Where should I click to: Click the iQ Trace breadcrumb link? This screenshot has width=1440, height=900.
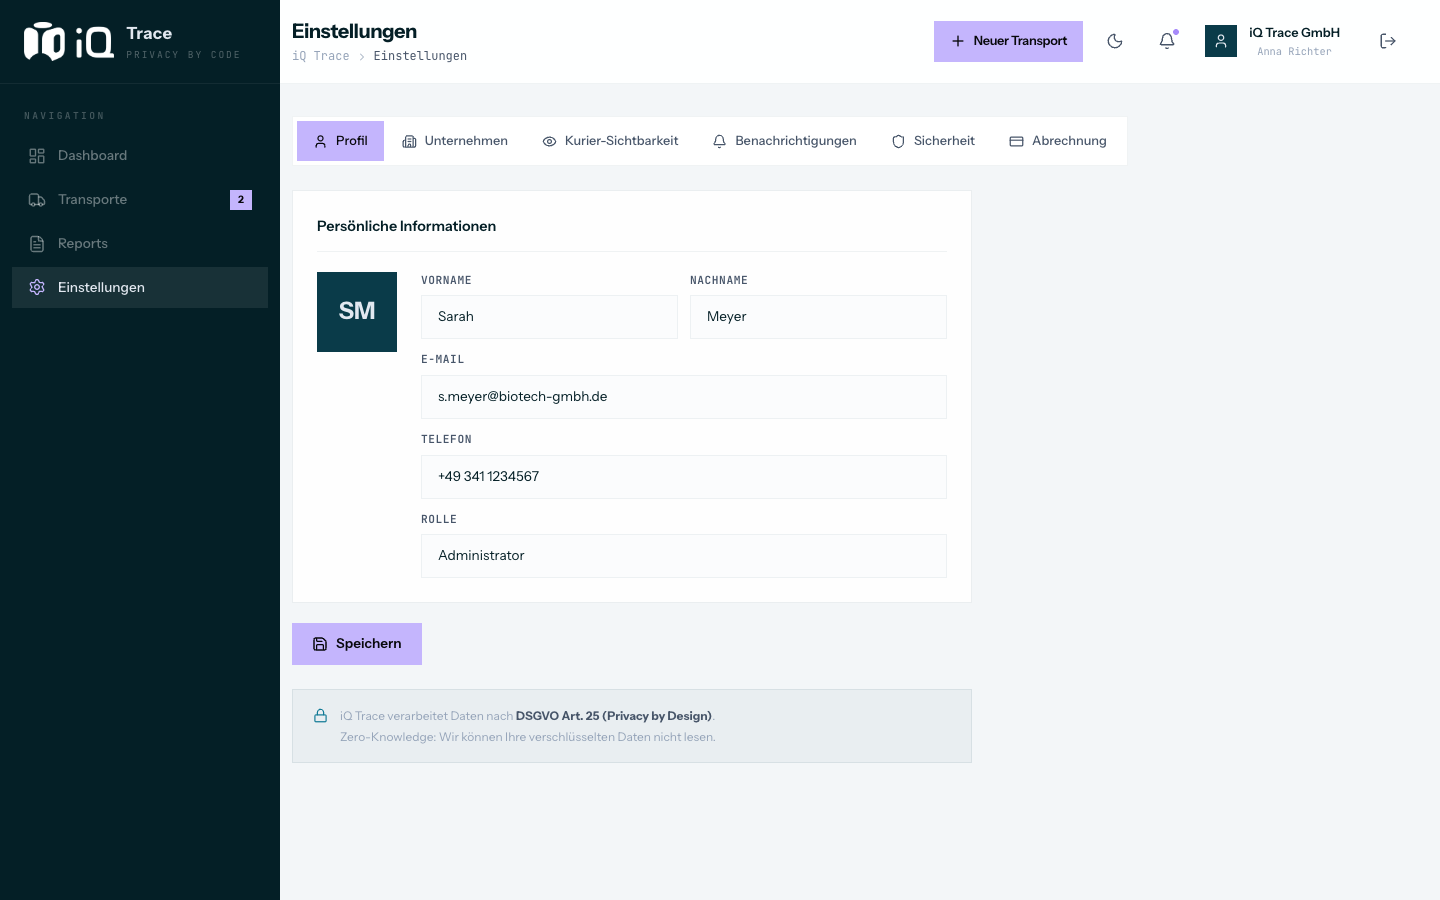321,56
